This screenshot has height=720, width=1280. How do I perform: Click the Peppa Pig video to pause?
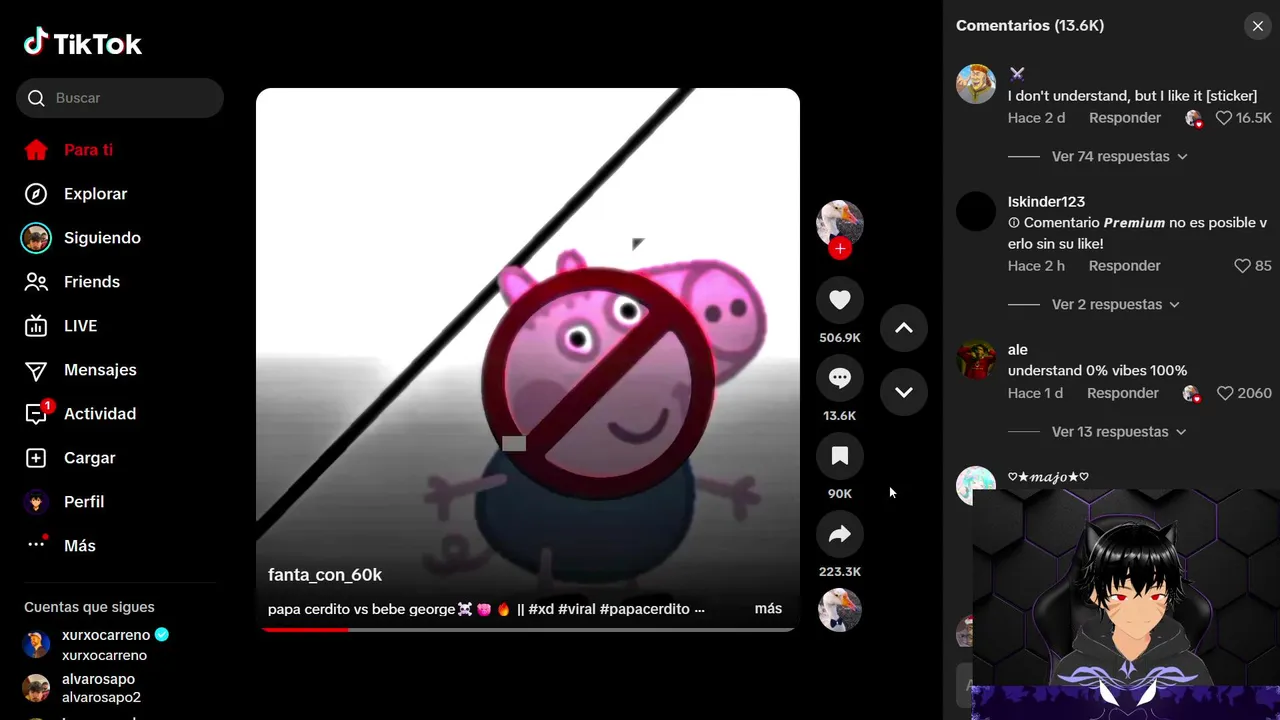528,360
